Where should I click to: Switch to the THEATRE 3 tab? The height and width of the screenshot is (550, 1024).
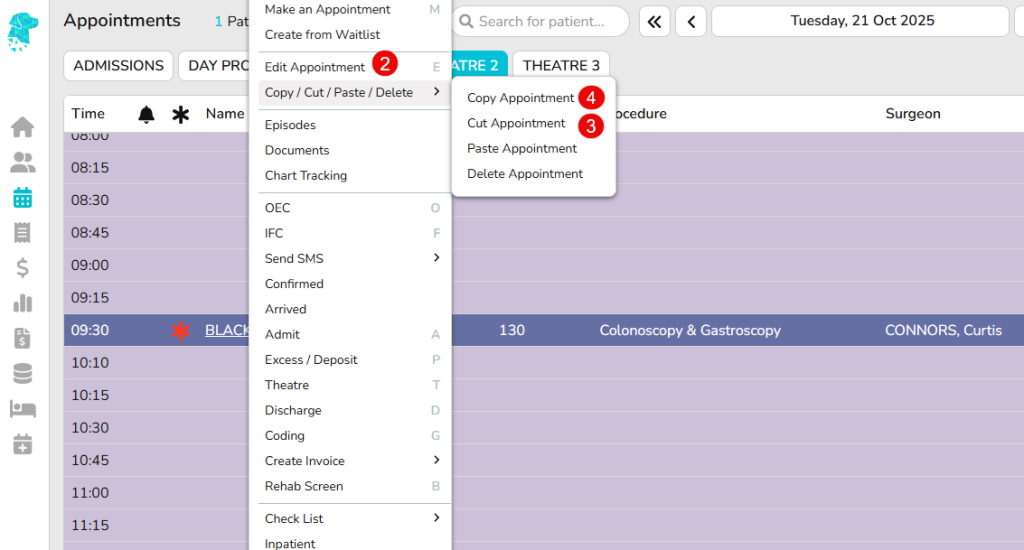coord(561,66)
